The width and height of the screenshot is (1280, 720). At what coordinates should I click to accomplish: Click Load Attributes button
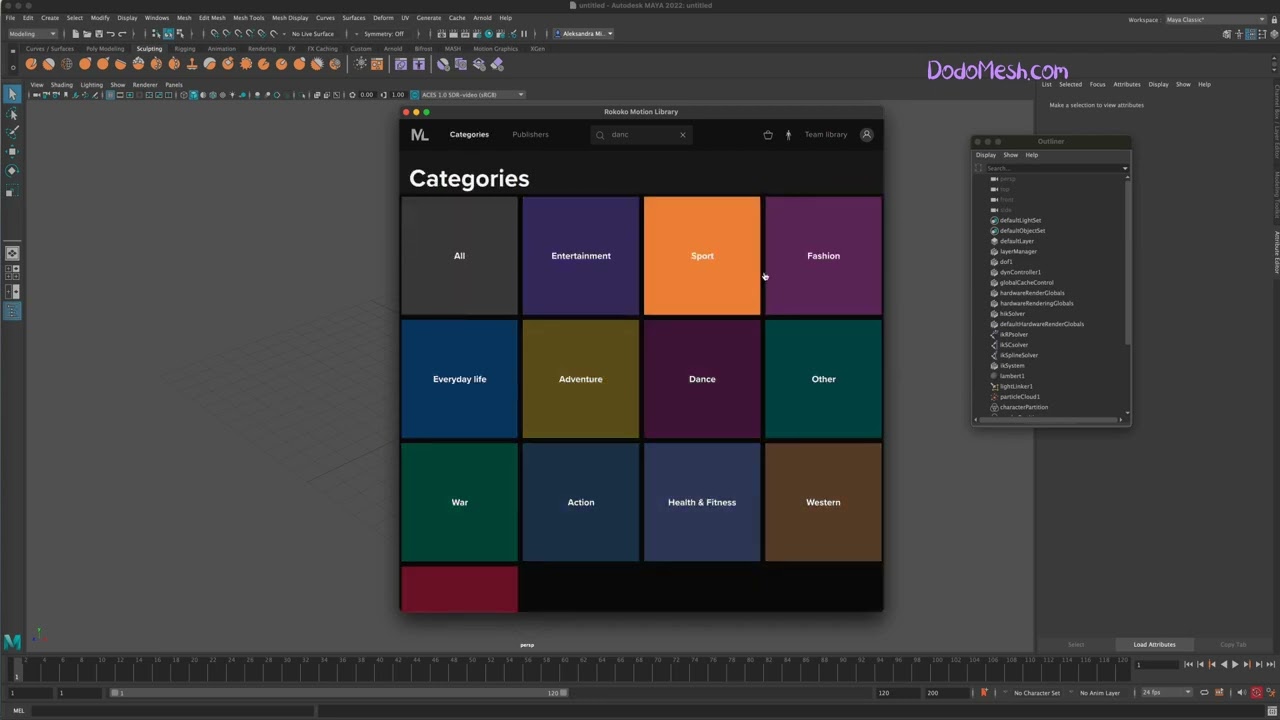(1154, 645)
